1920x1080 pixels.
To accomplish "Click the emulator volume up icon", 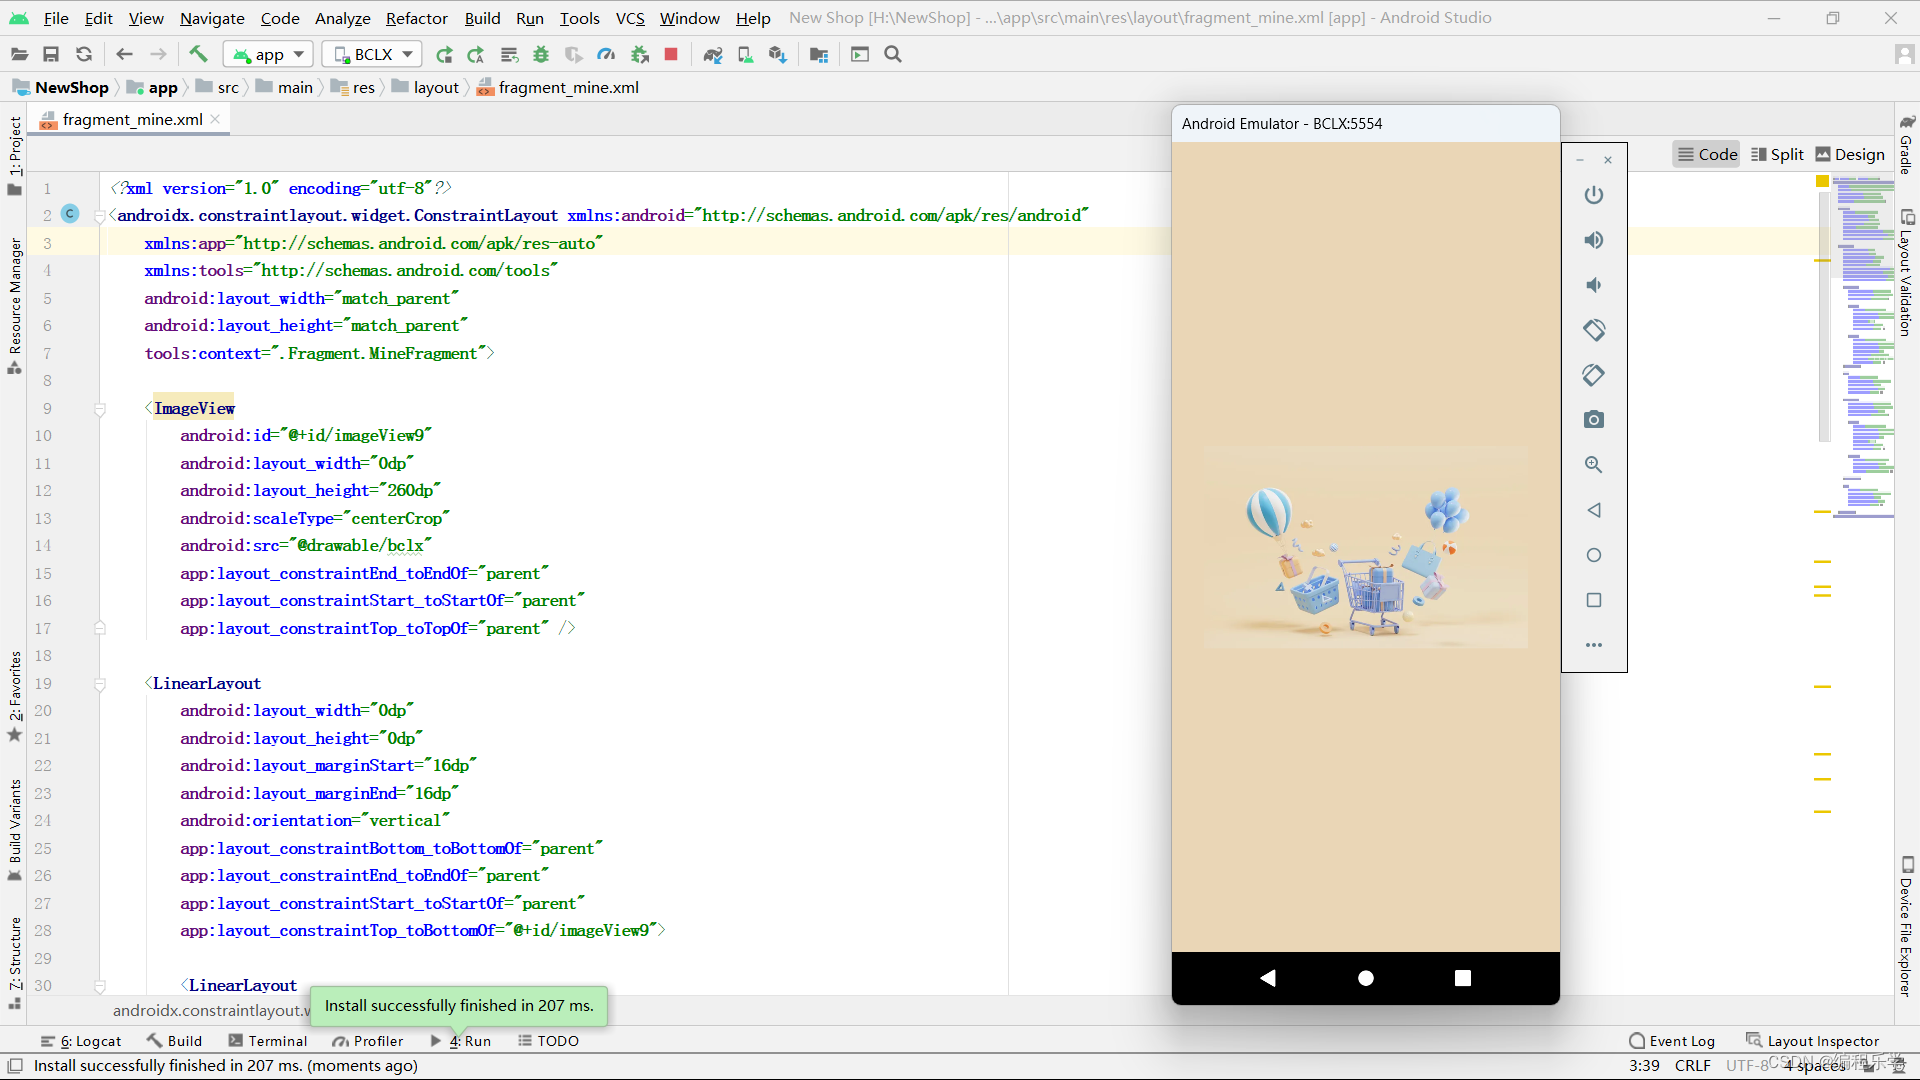I will [1594, 240].
